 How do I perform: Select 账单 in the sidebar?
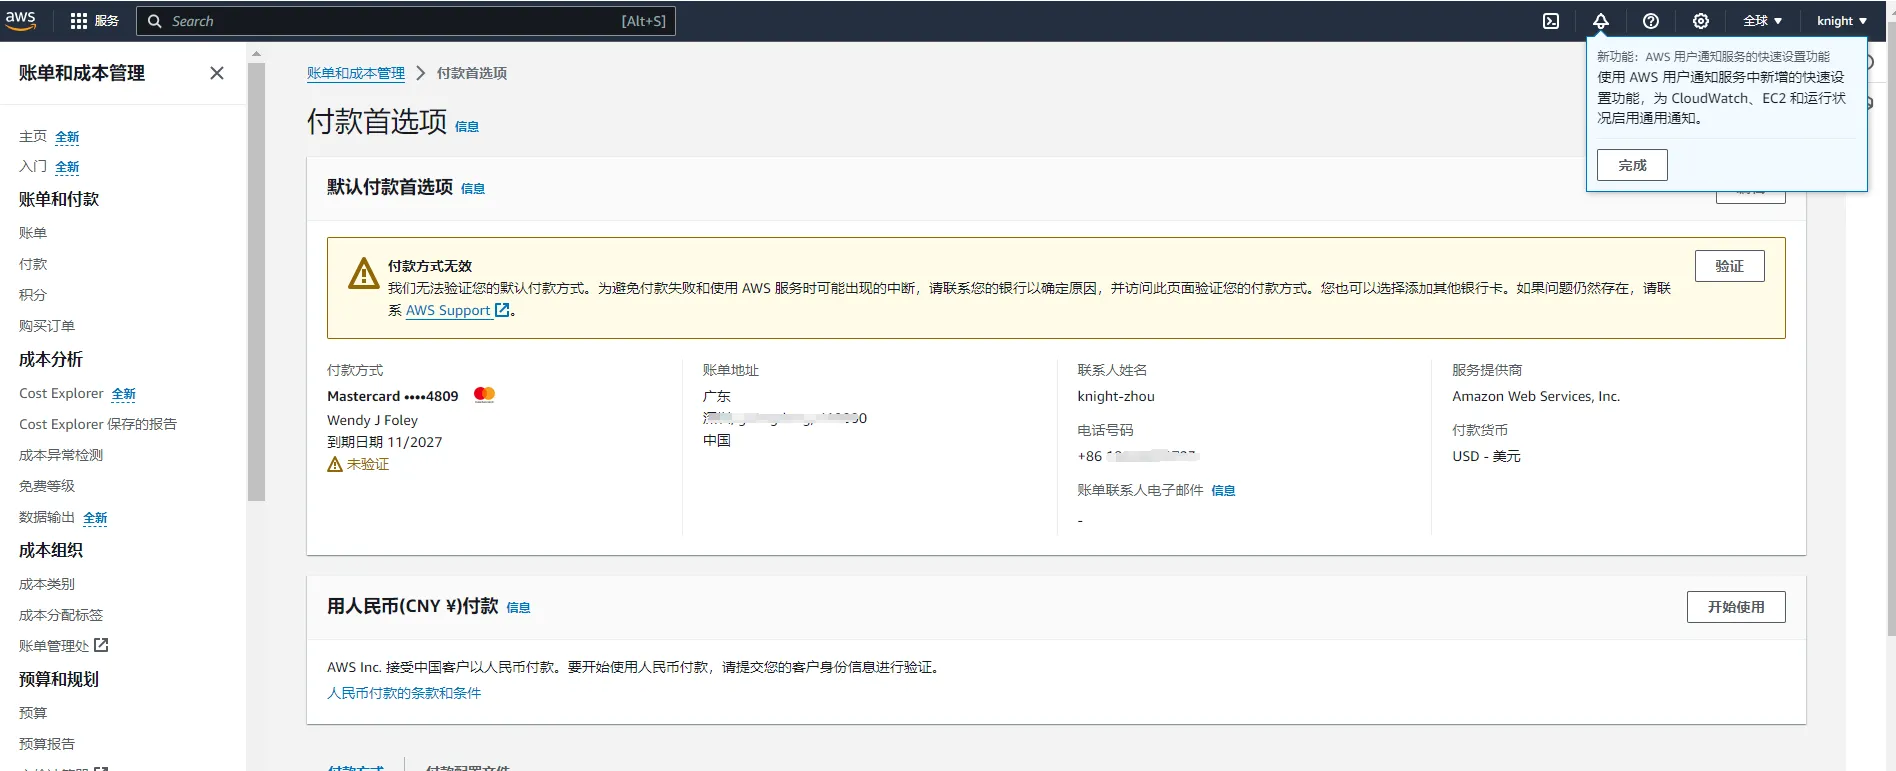point(33,233)
